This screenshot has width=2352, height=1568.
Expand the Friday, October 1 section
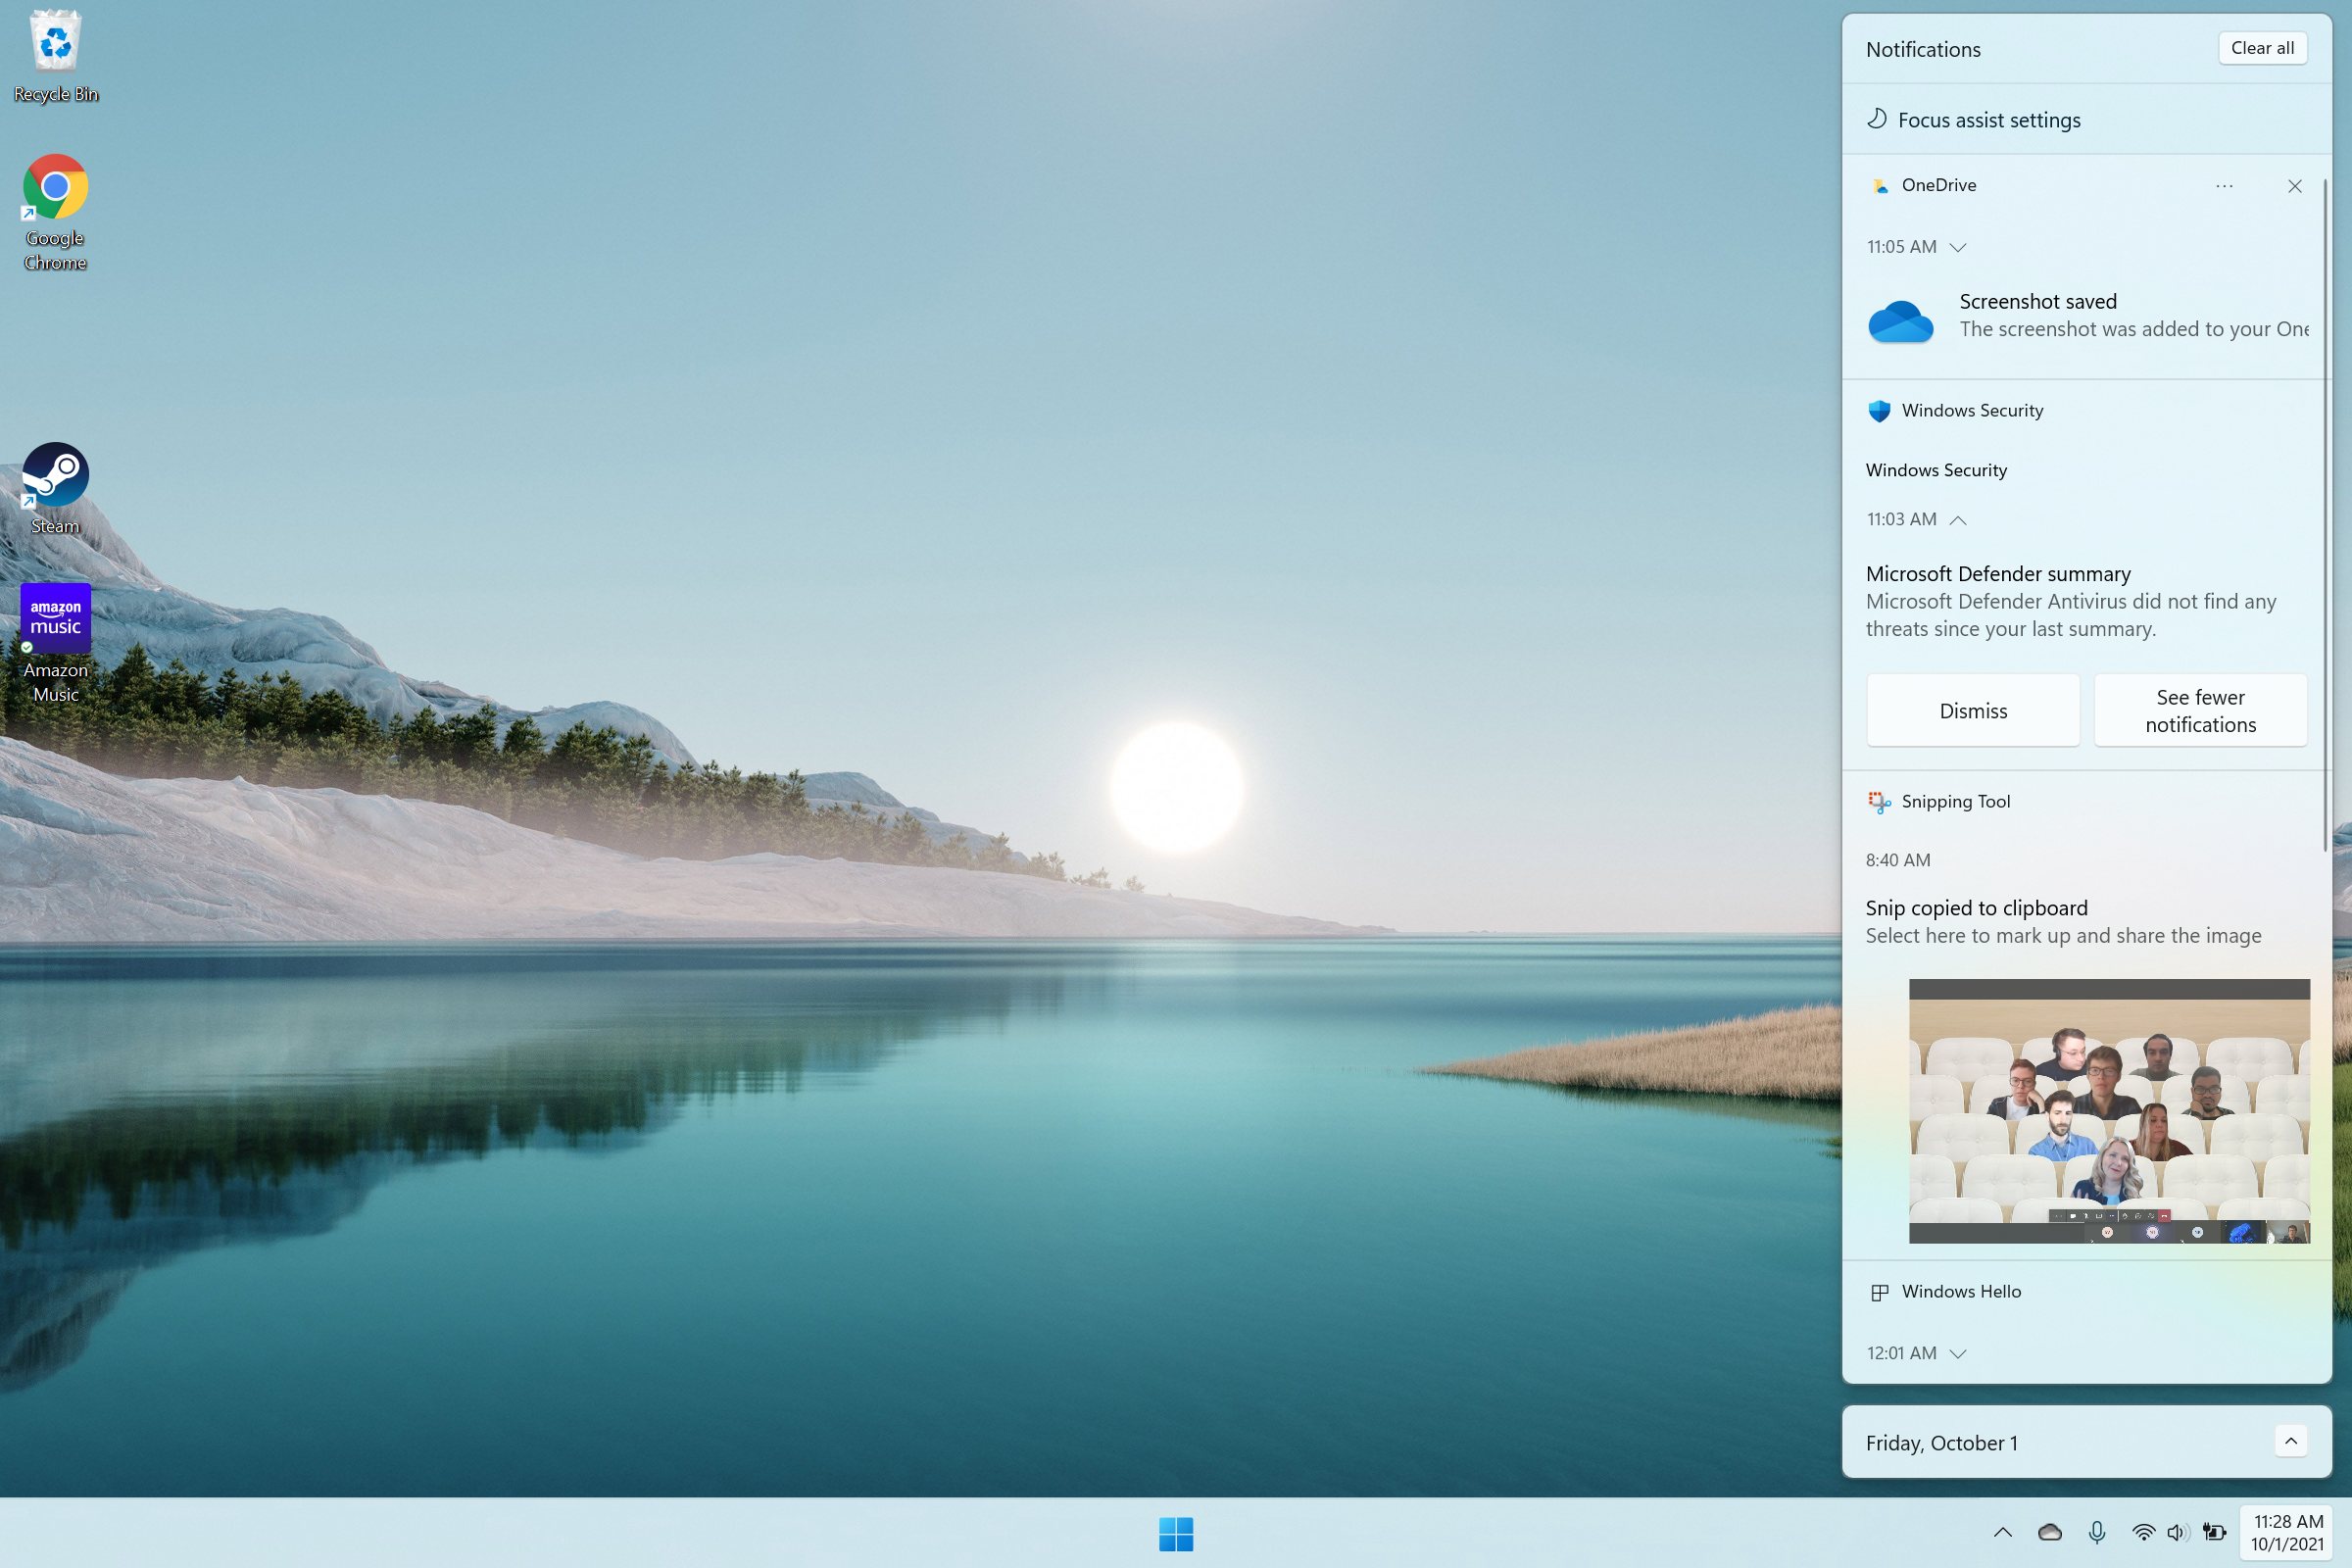2292,1441
